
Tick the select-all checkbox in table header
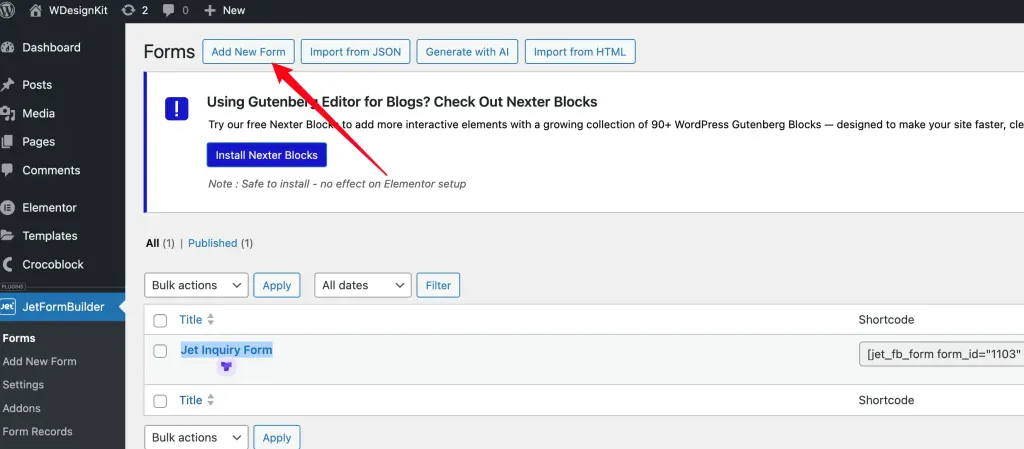pyautogui.click(x=160, y=320)
